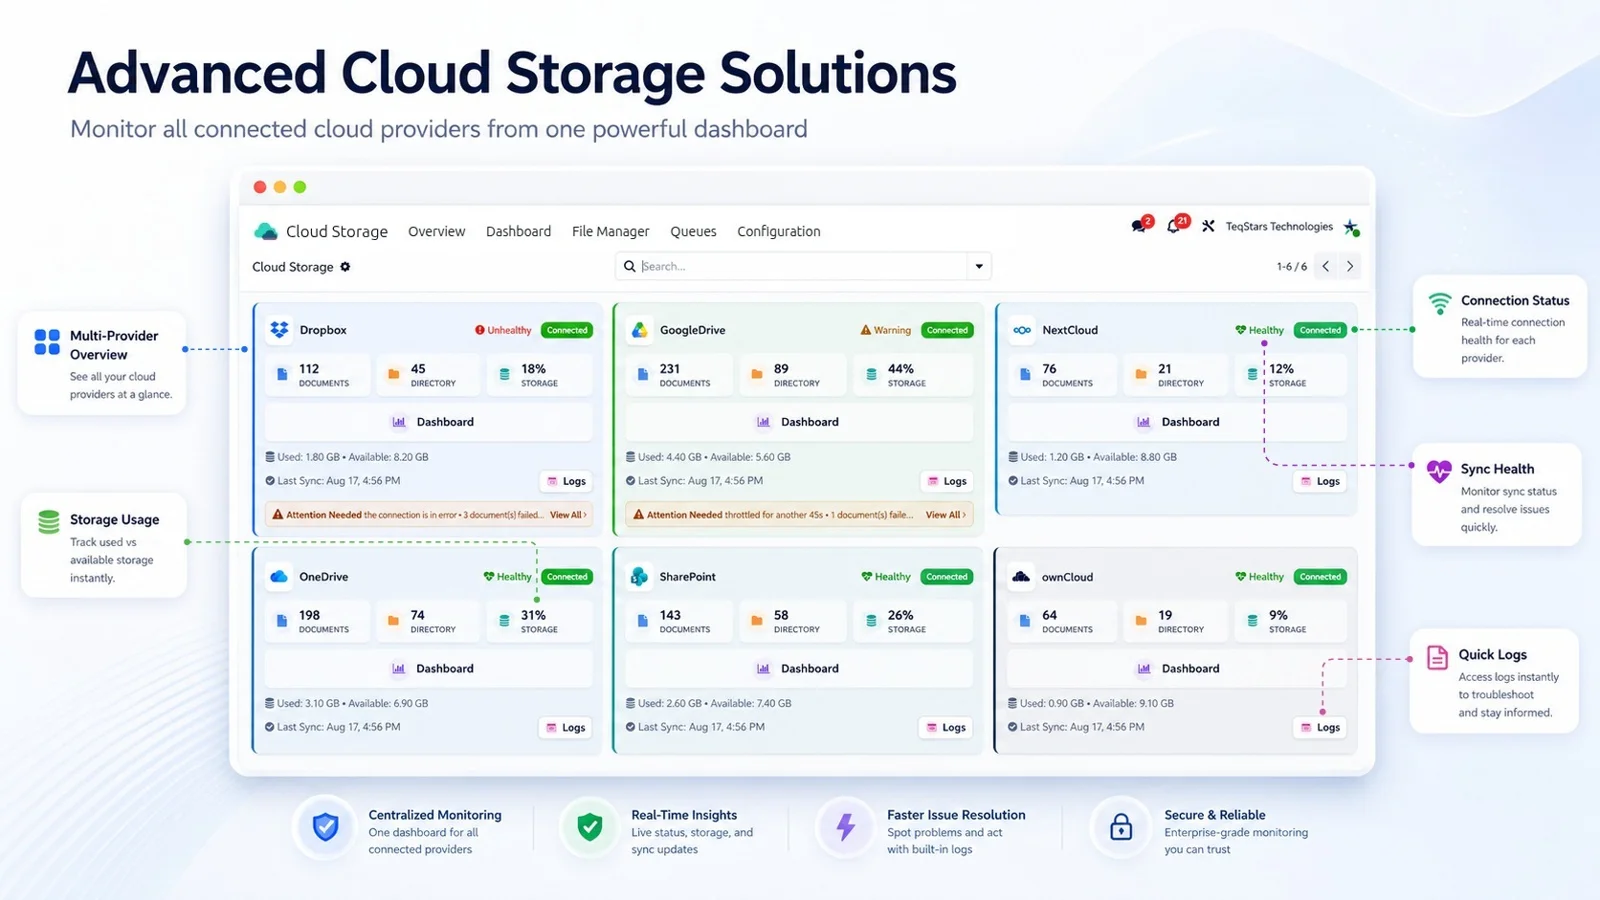The height and width of the screenshot is (900, 1600).
Task: Click OneDrive Logs button
Action: (565, 727)
